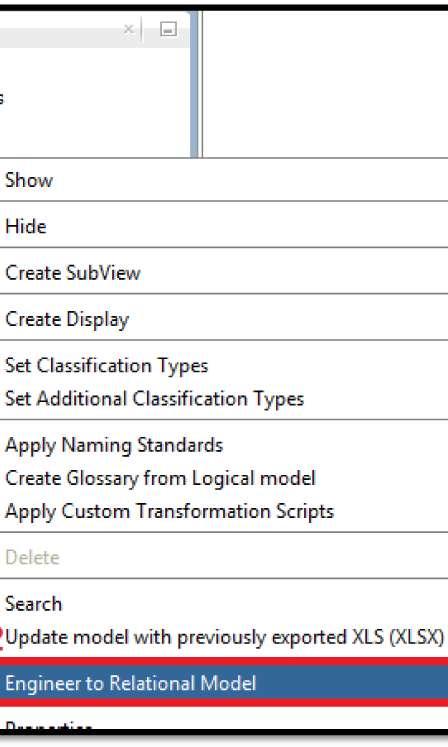Viewport: 448px width, 747px height.
Task: Click the red icon beside Update model entry
Action: tap(1, 637)
